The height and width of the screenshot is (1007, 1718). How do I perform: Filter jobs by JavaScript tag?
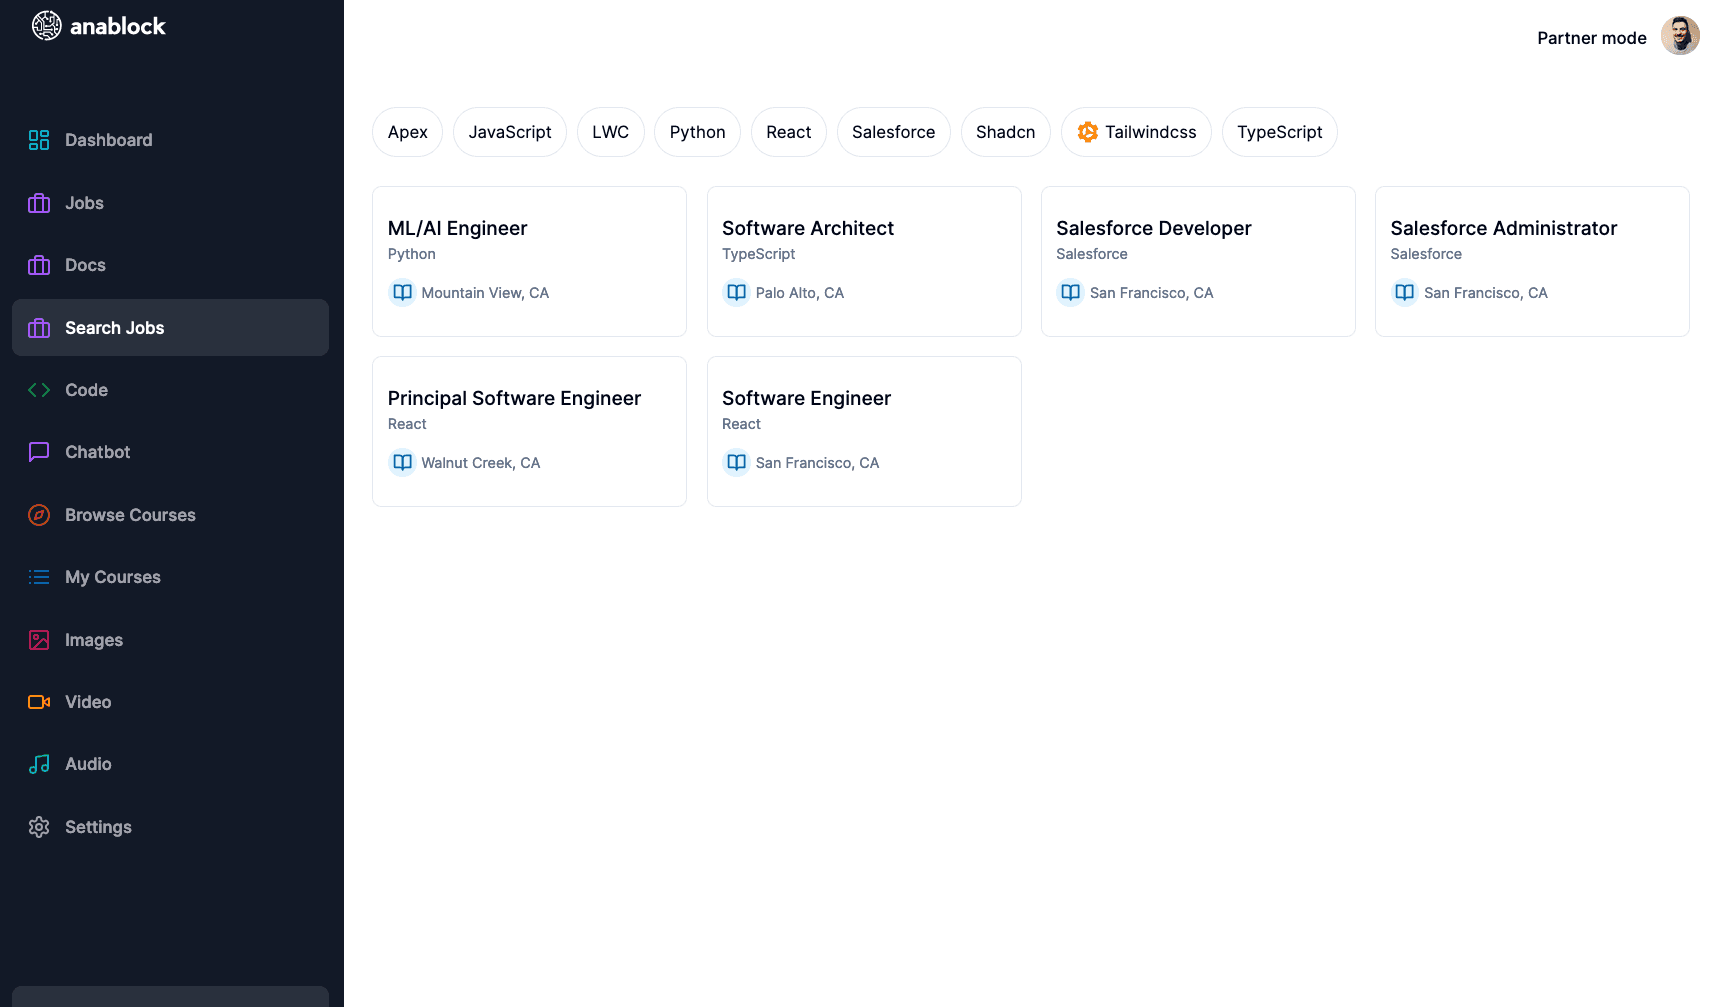point(510,132)
